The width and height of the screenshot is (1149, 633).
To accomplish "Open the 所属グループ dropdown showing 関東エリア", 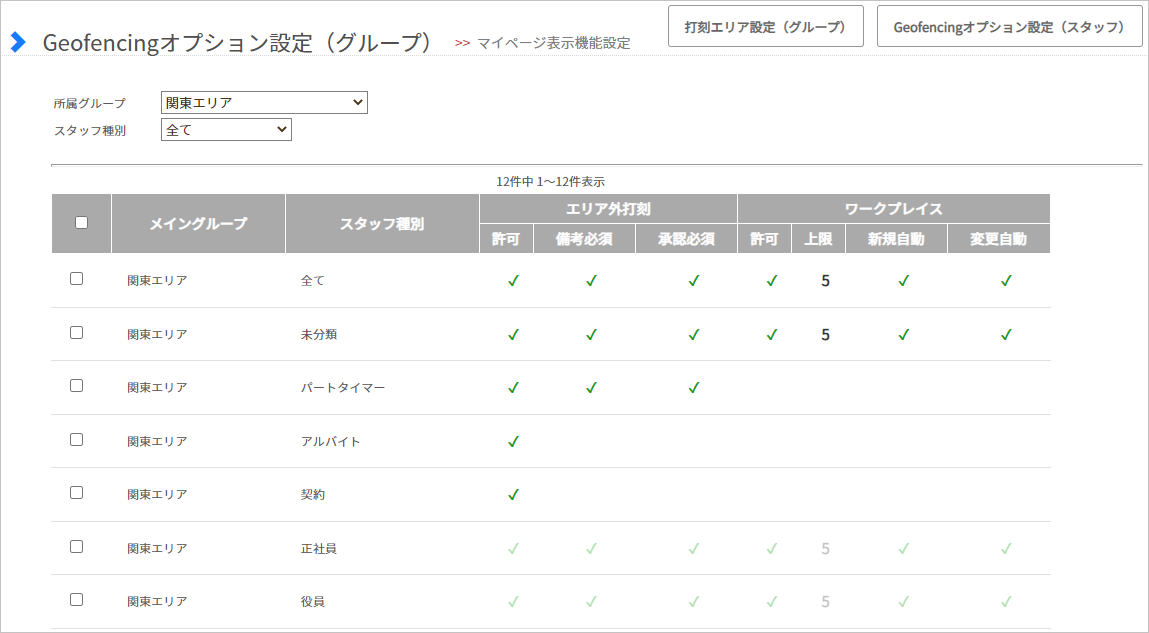I will pyautogui.click(x=264, y=103).
